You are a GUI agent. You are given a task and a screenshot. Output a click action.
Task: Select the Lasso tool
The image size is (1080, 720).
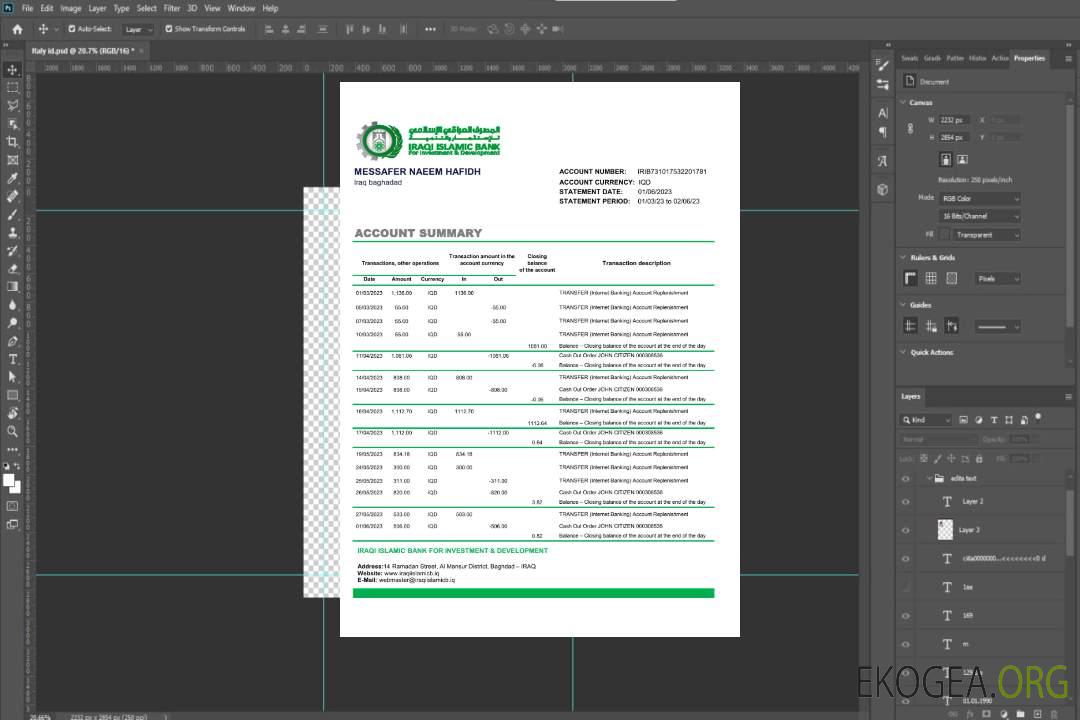[12, 105]
